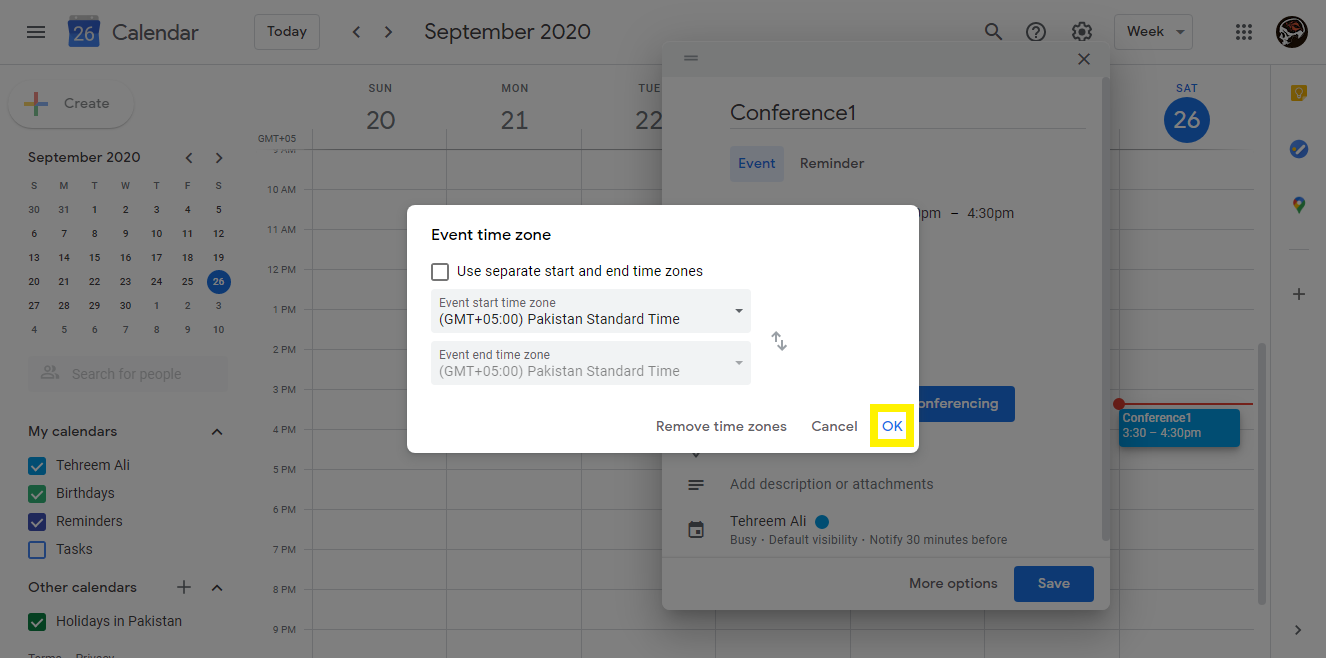Open Google Maps side panel icon
Viewport: 1326px width, 658px height.
coord(1298,205)
